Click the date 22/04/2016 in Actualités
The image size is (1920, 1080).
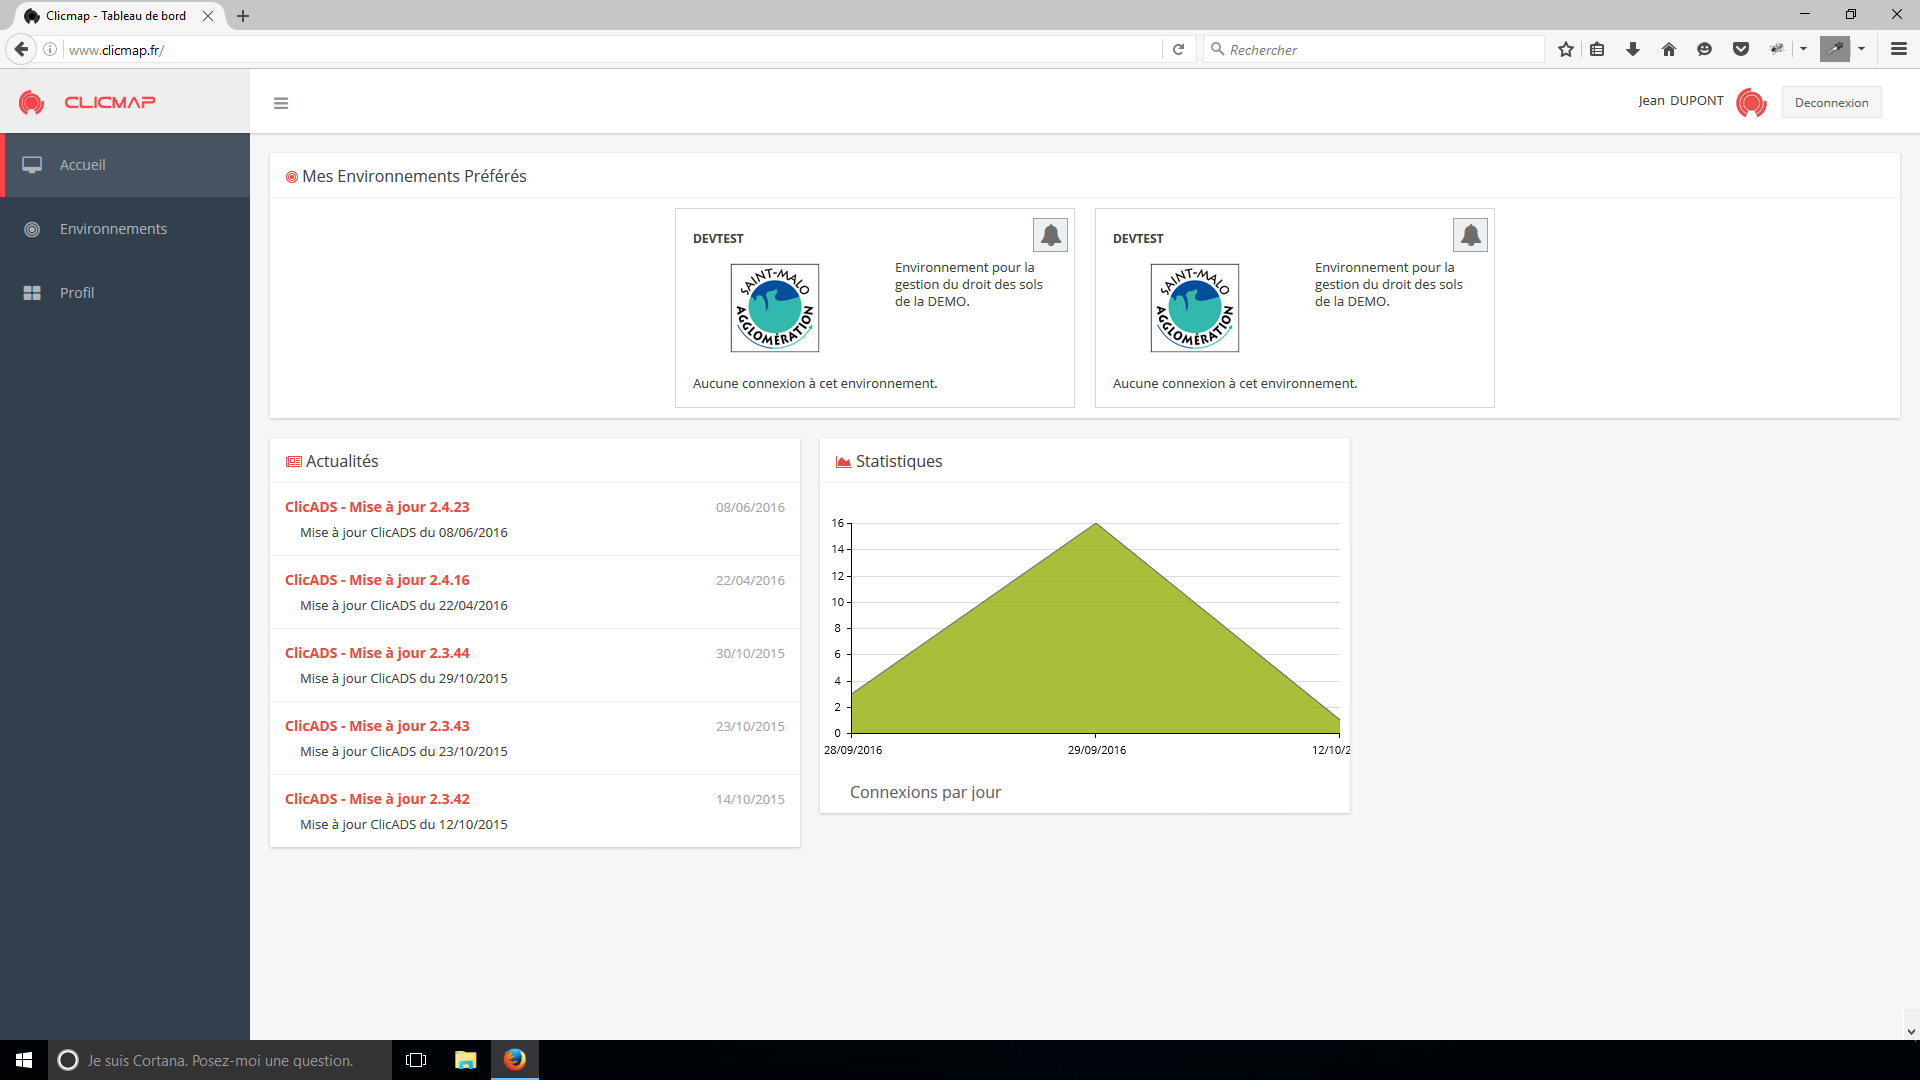pos(750,580)
